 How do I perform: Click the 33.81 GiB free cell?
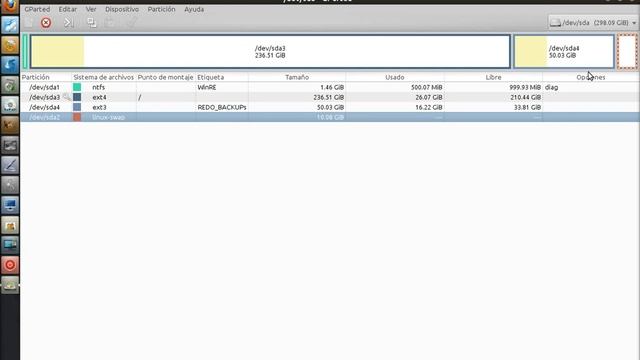(x=527, y=107)
